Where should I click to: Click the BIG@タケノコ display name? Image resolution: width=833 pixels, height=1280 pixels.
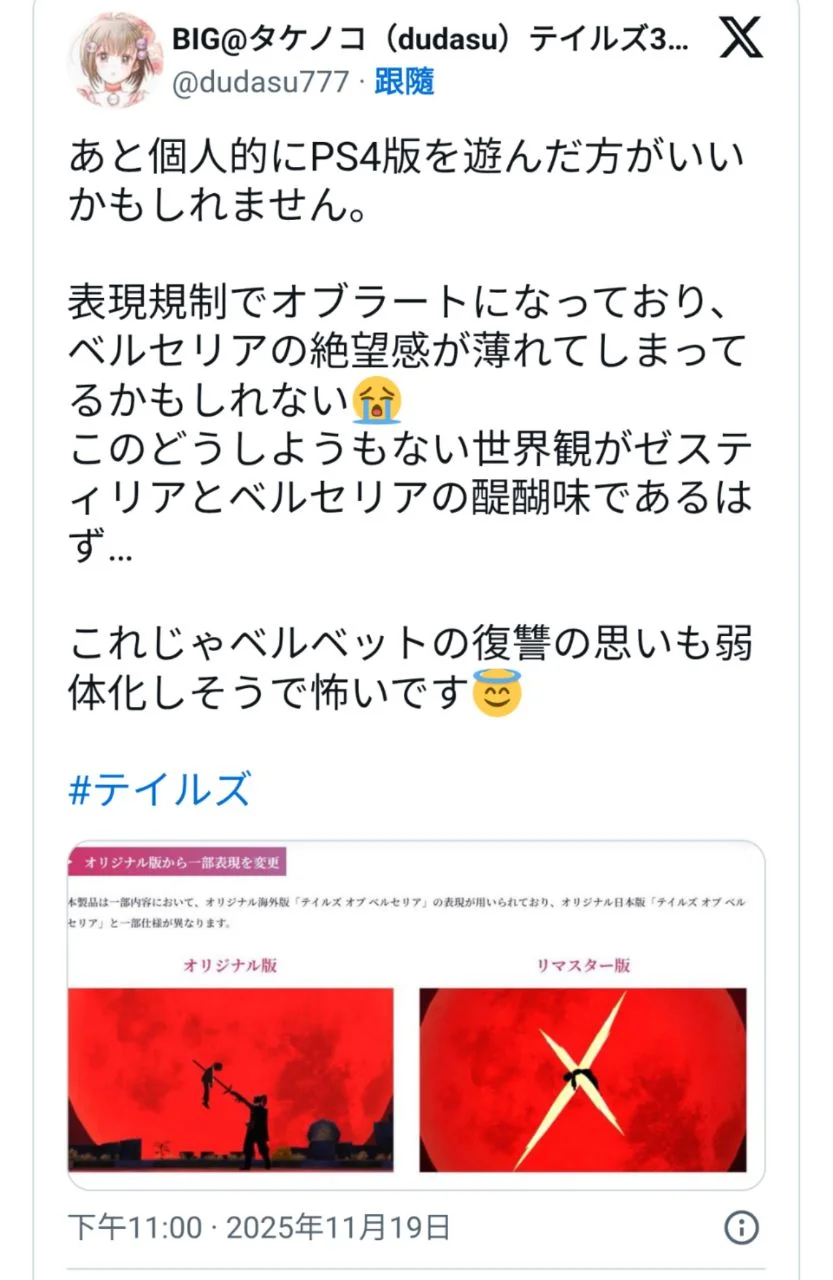430,40
